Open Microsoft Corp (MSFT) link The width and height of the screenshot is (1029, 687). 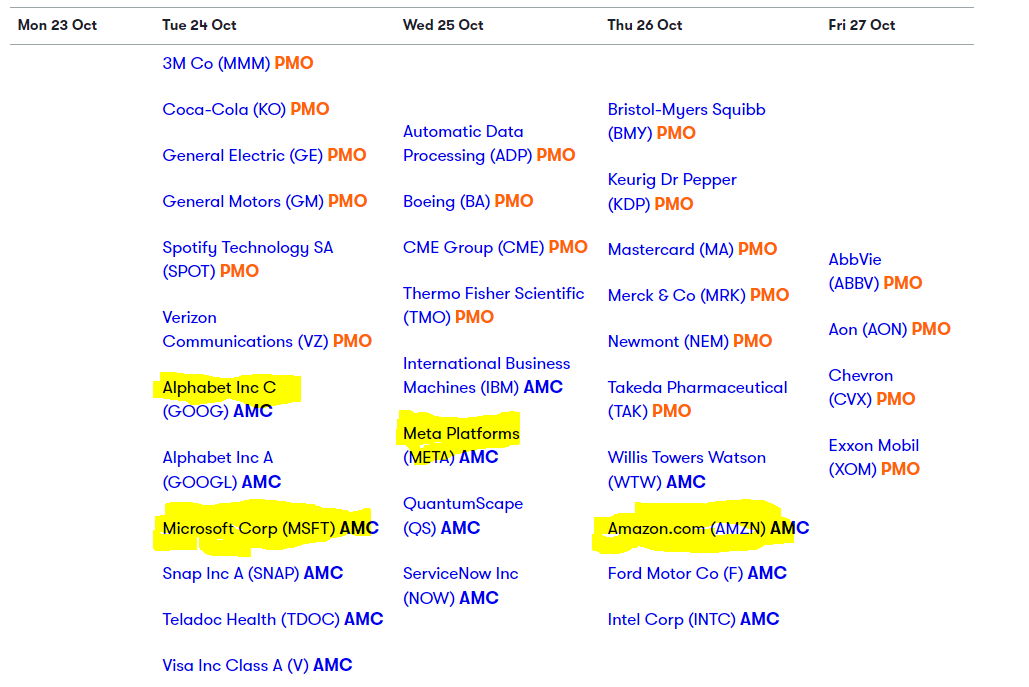[249, 528]
